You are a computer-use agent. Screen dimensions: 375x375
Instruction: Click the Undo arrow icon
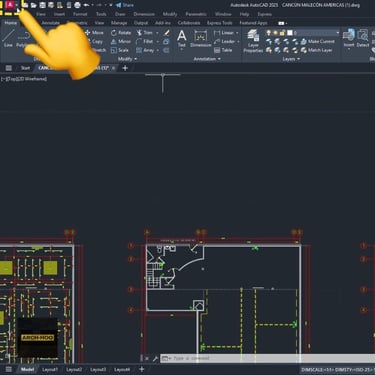point(86,5)
